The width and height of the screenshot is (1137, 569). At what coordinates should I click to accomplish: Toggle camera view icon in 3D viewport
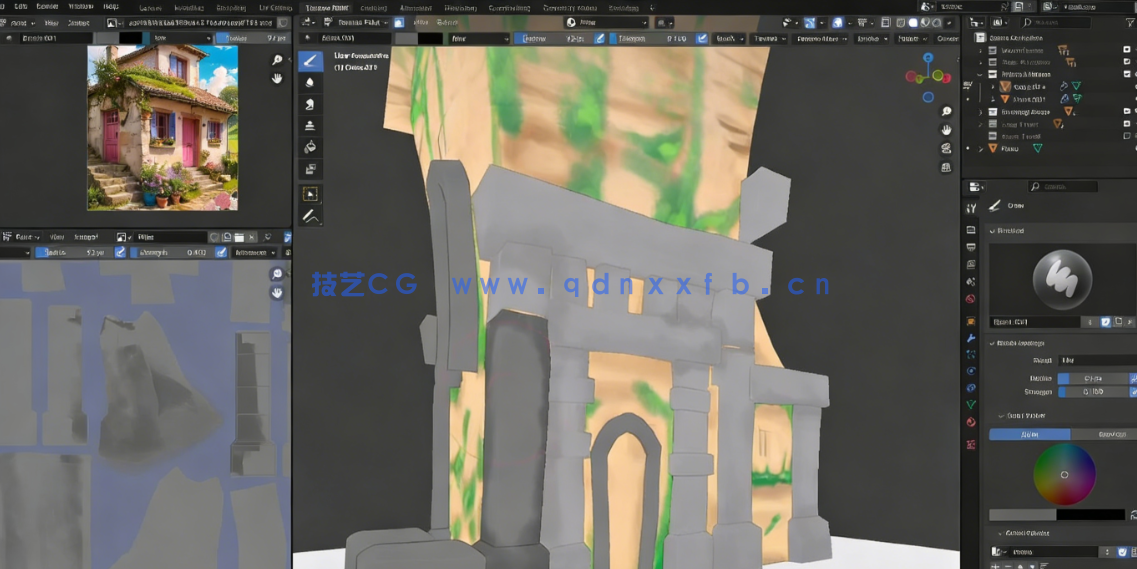tap(946, 149)
